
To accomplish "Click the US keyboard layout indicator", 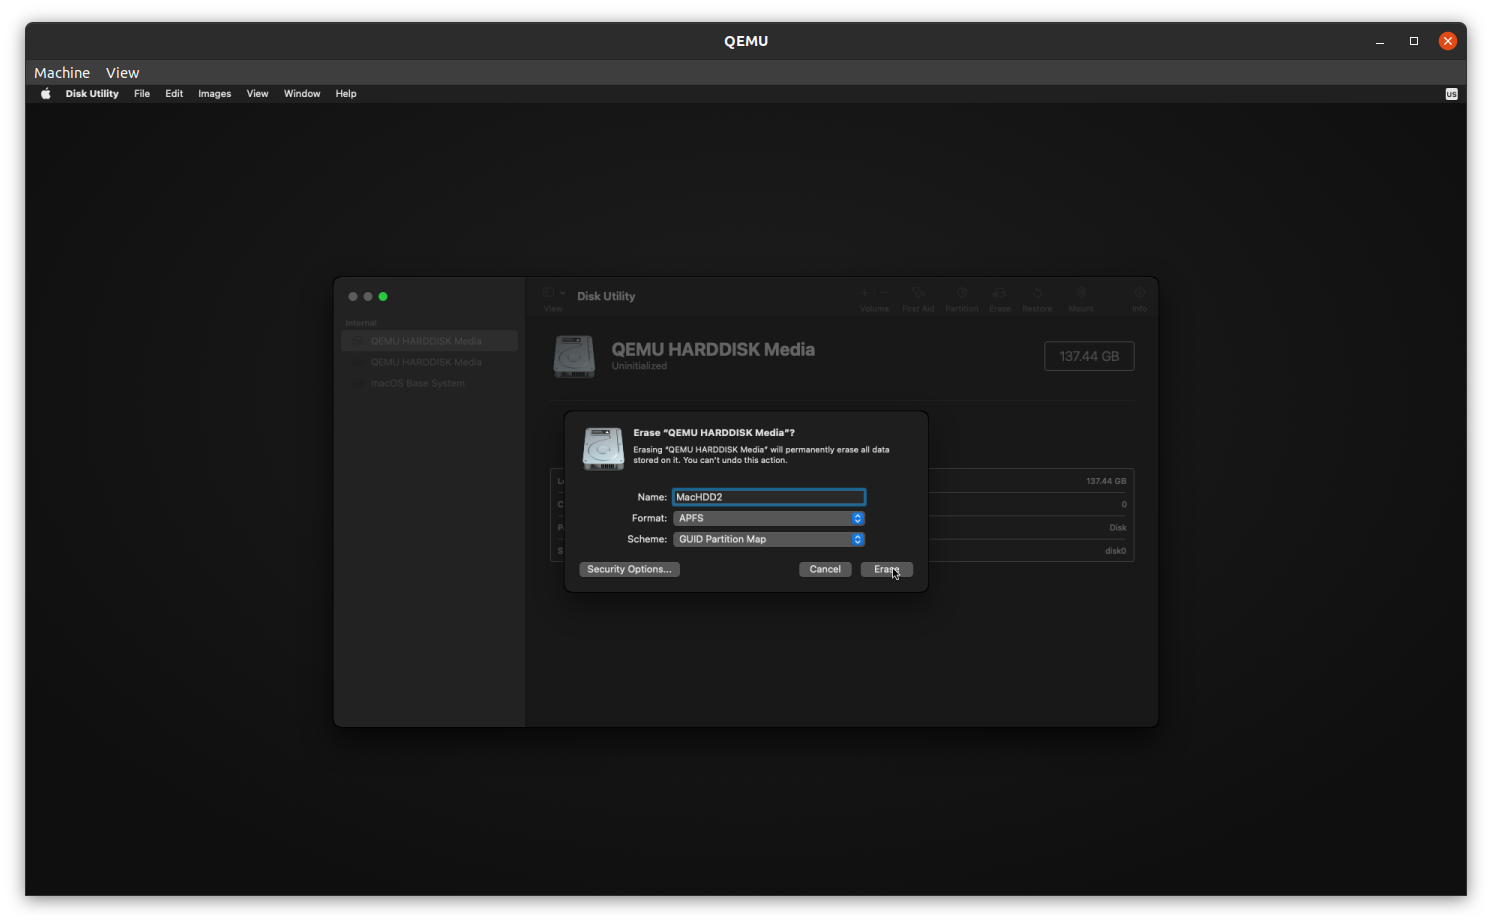I will pyautogui.click(x=1450, y=93).
